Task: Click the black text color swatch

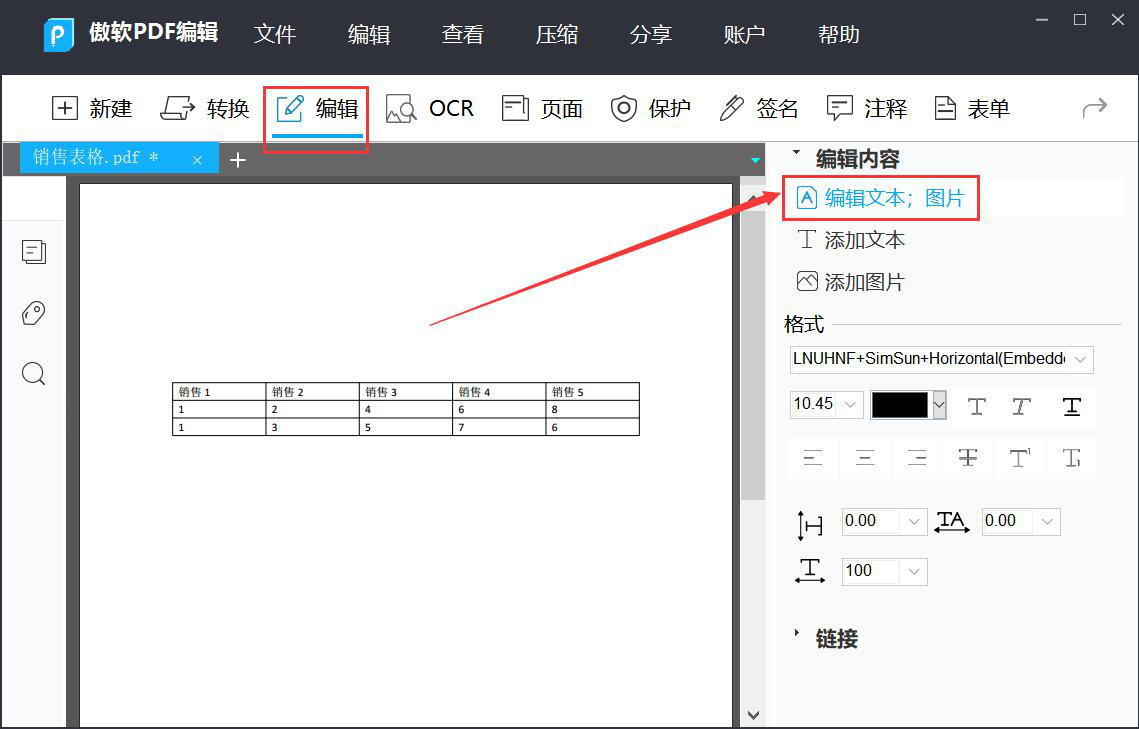Action: (900, 404)
